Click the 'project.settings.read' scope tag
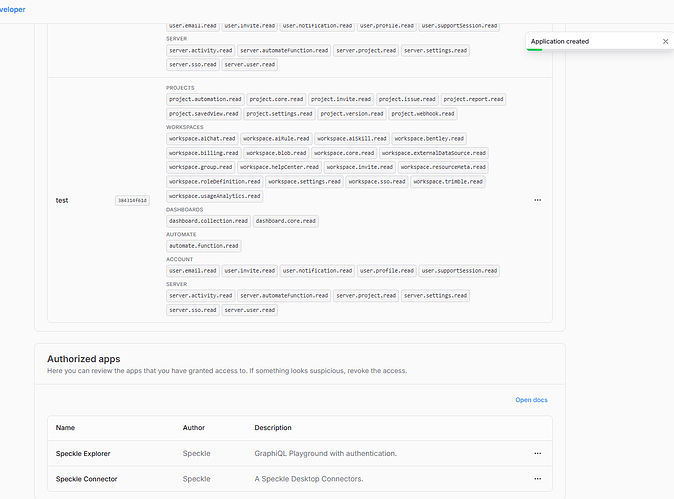The height and width of the screenshot is (499, 674). click(279, 114)
